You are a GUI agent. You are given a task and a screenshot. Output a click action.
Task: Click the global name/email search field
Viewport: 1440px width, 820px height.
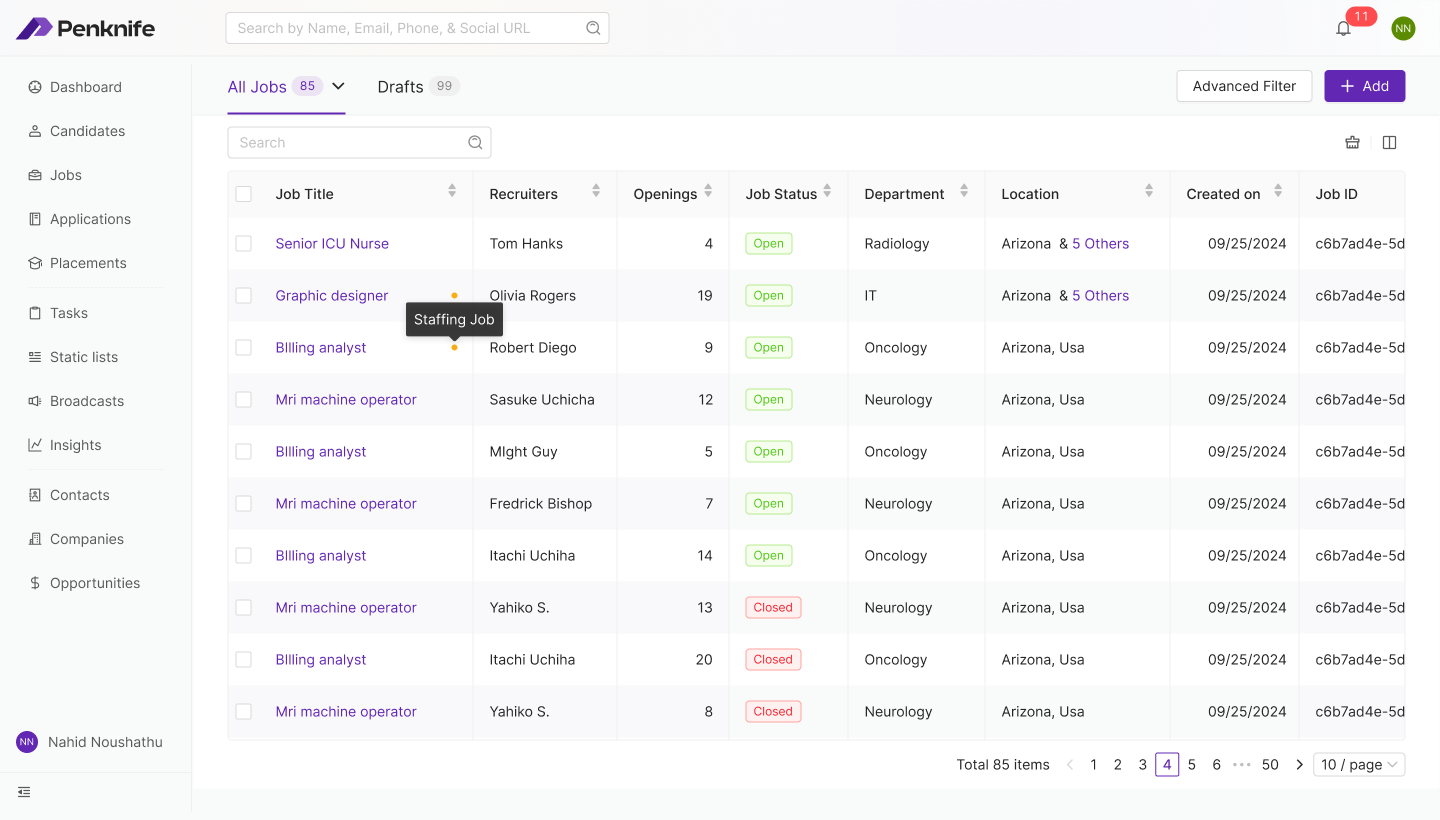pyautogui.click(x=417, y=28)
